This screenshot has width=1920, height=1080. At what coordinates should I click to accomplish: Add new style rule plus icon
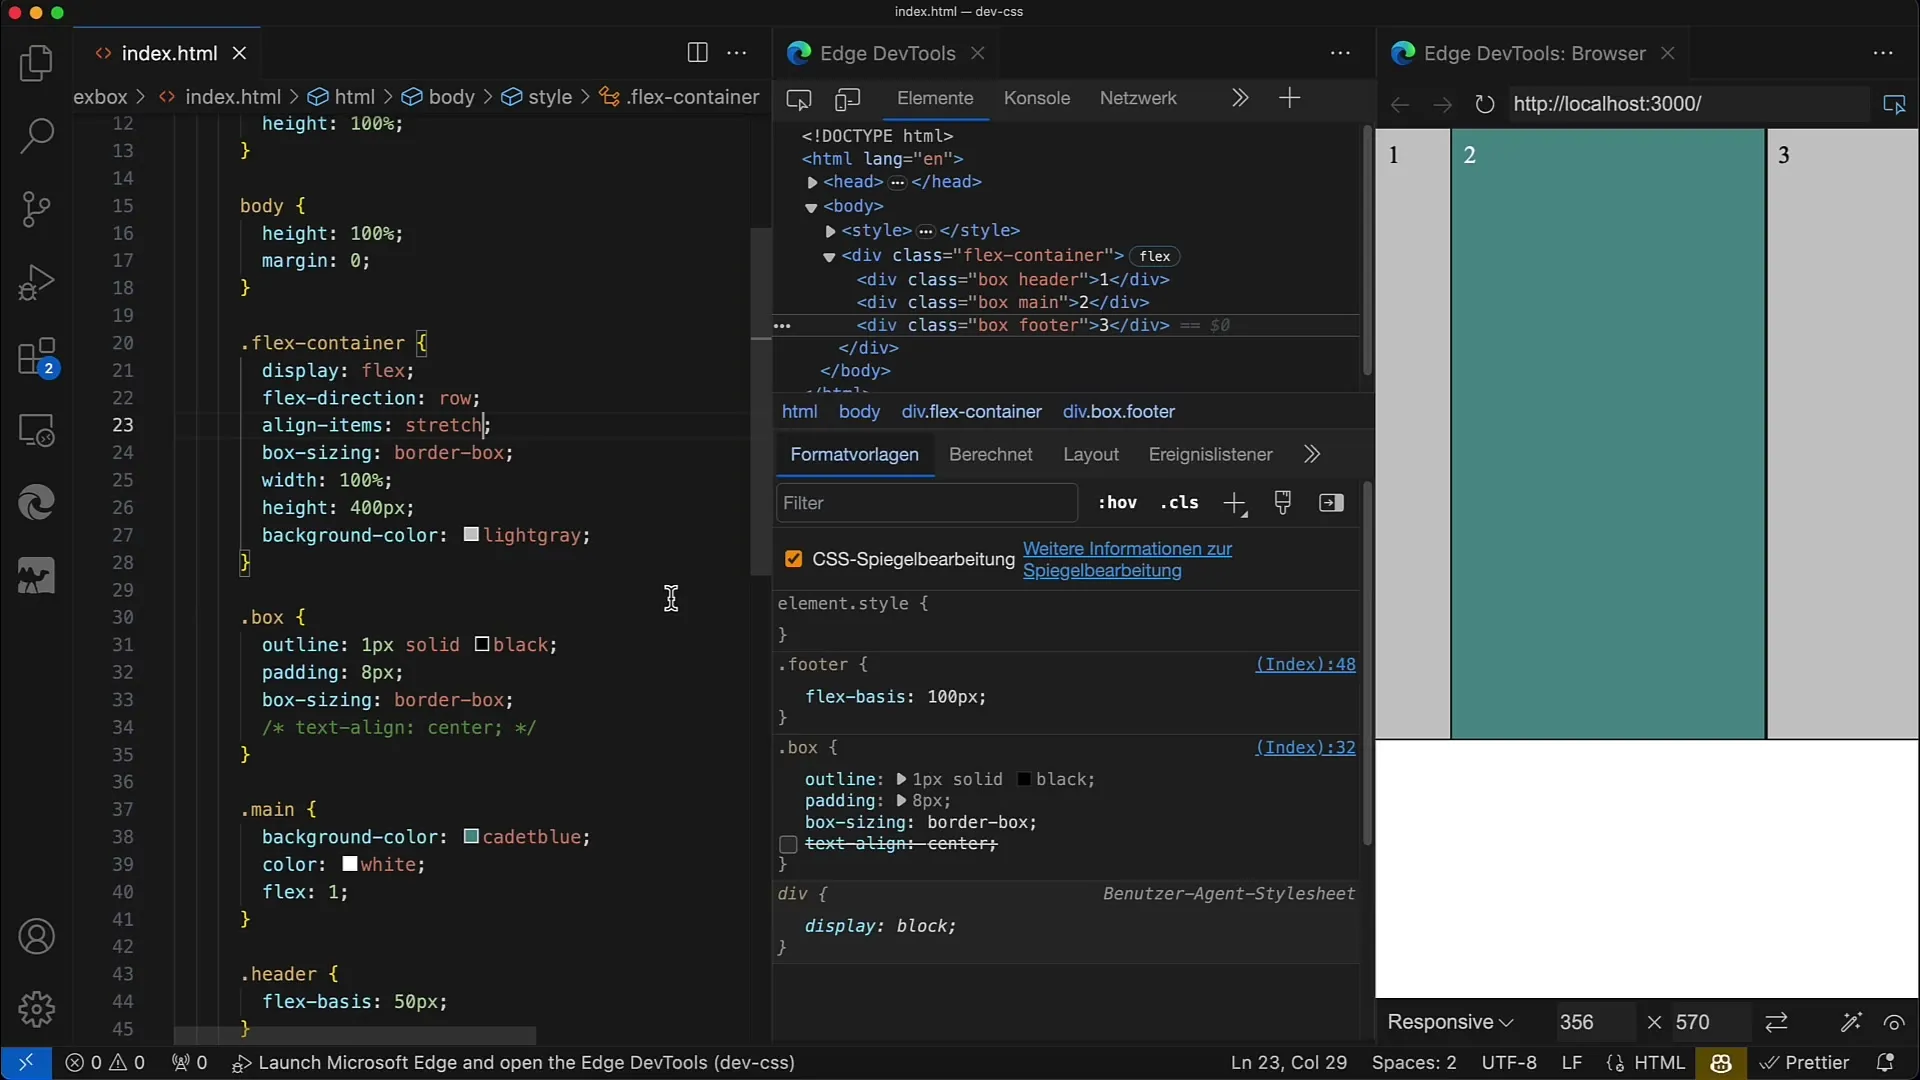pyautogui.click(x=1235, y=503)
